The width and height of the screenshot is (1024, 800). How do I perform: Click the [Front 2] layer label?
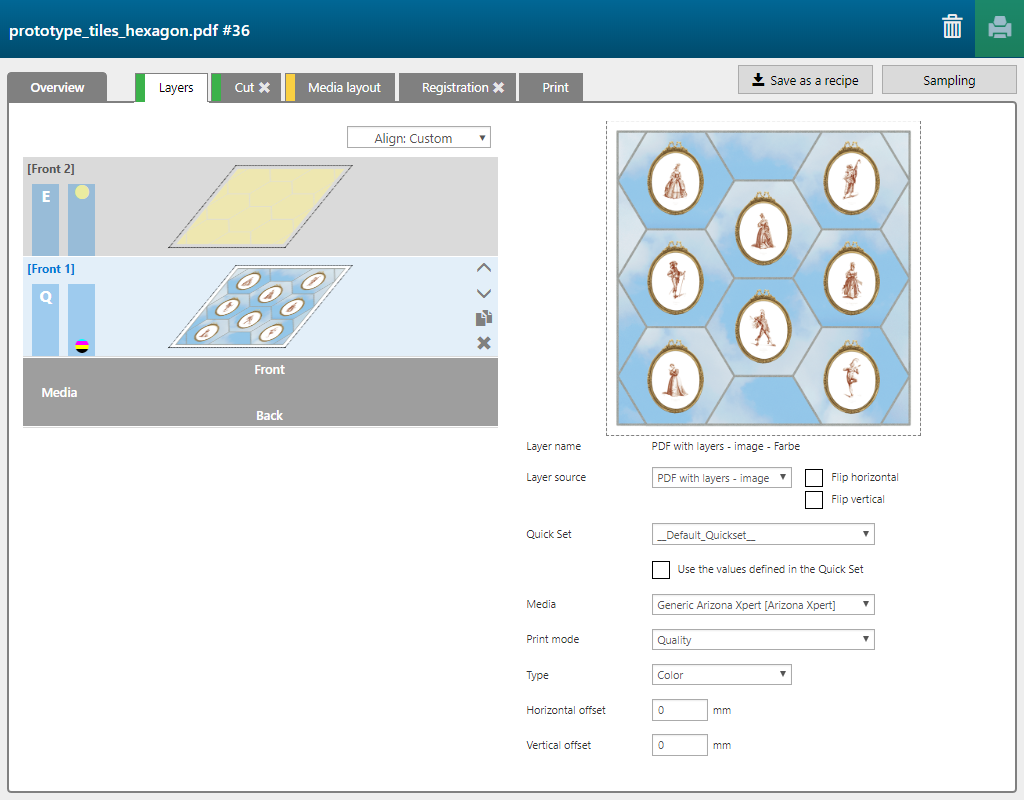pyautogui.click(x=51, y=168)
